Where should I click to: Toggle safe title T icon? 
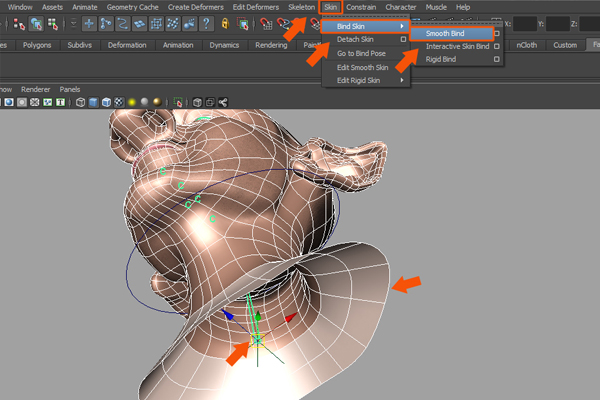[60, 102]
